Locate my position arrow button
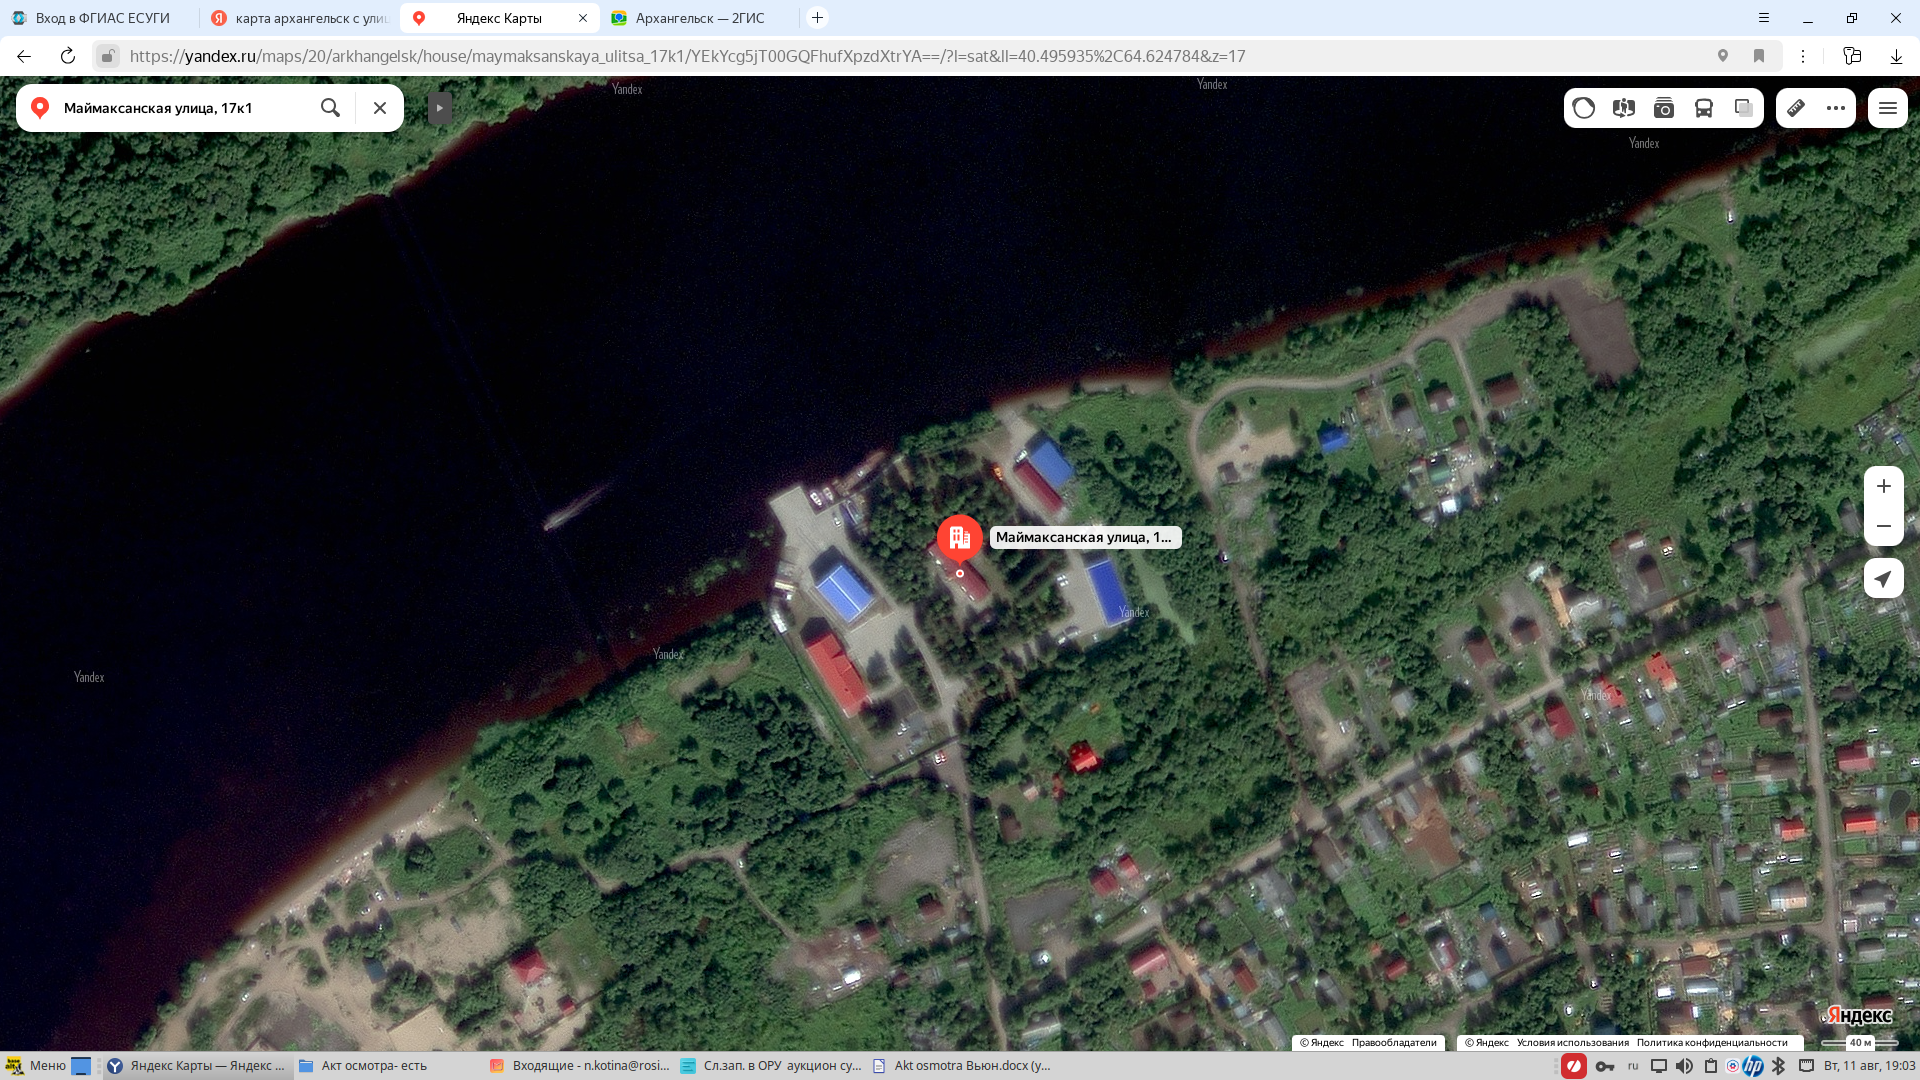 [x=1884, y=578]
